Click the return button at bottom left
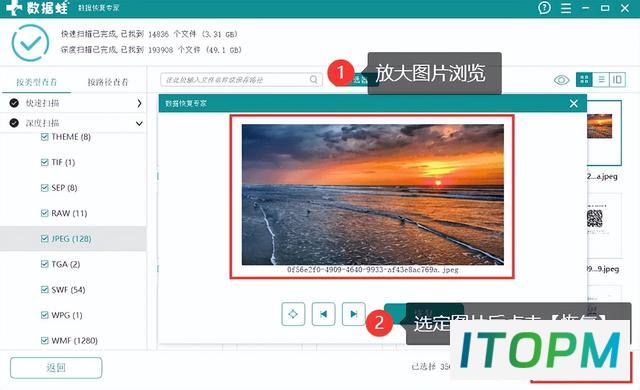 [x=56, y=368]
